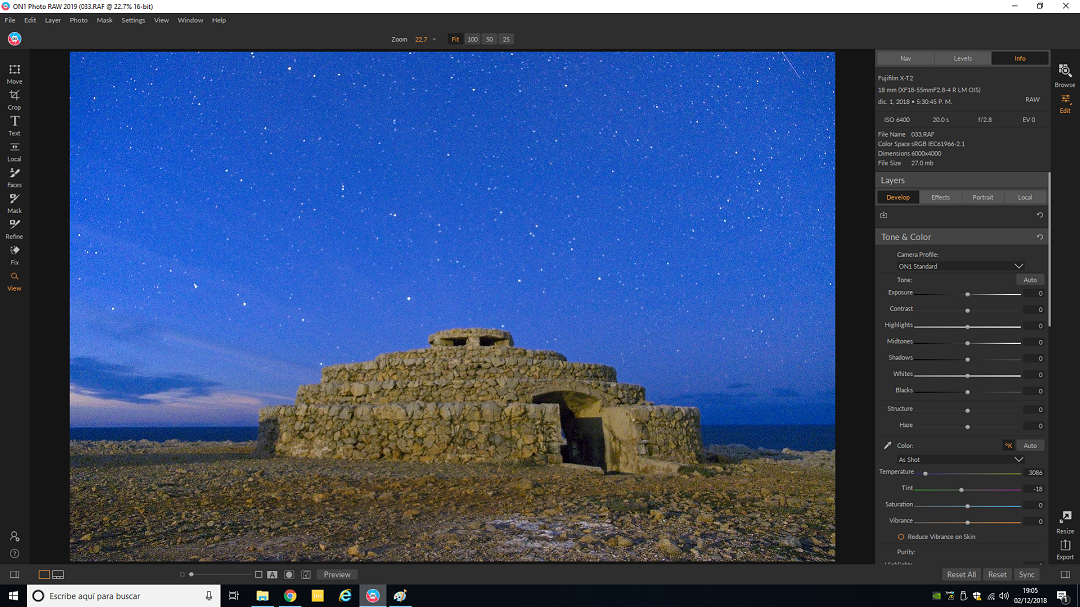
Task: Open the Edit module
Action: 1065,103
